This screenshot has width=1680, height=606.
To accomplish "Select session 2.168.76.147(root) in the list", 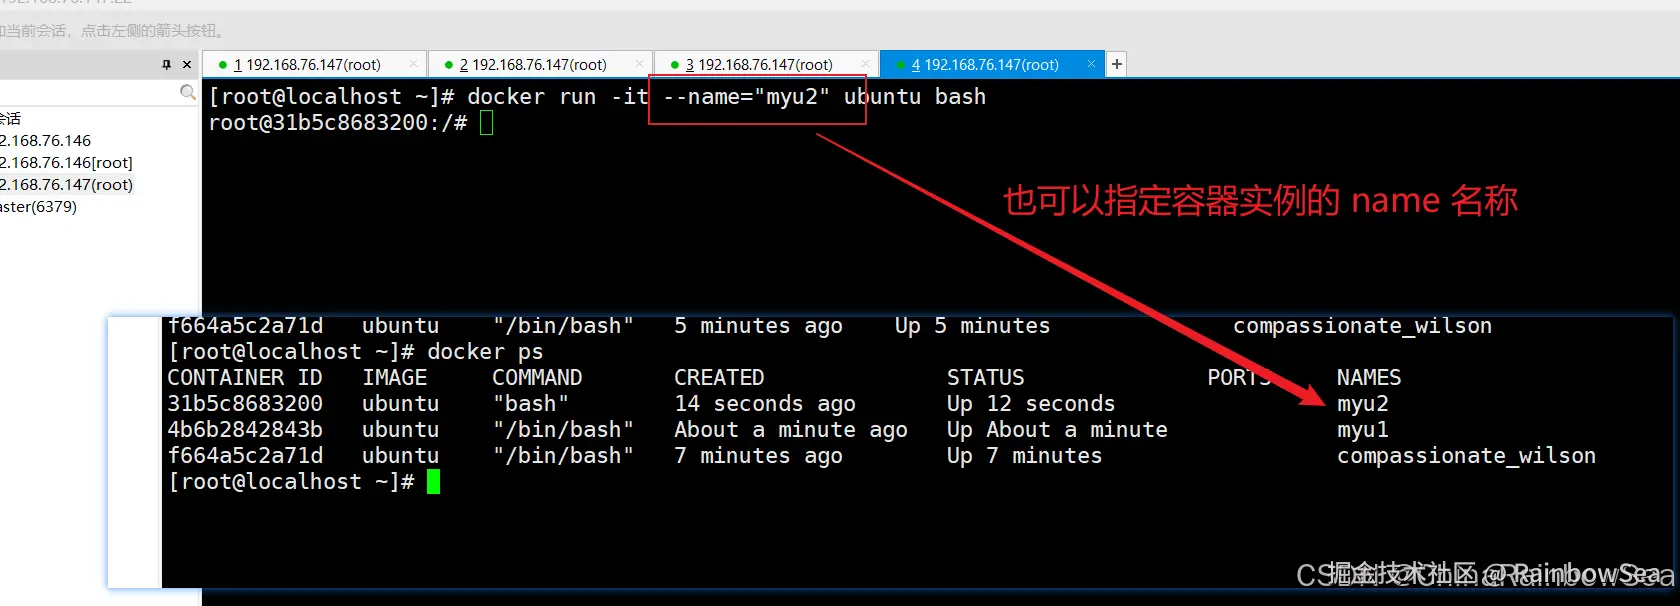I will click(x=66, y=185).
